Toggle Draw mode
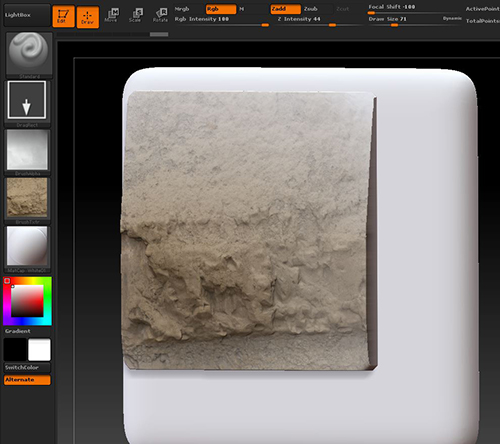500x444 pixels. coord(88,17)
